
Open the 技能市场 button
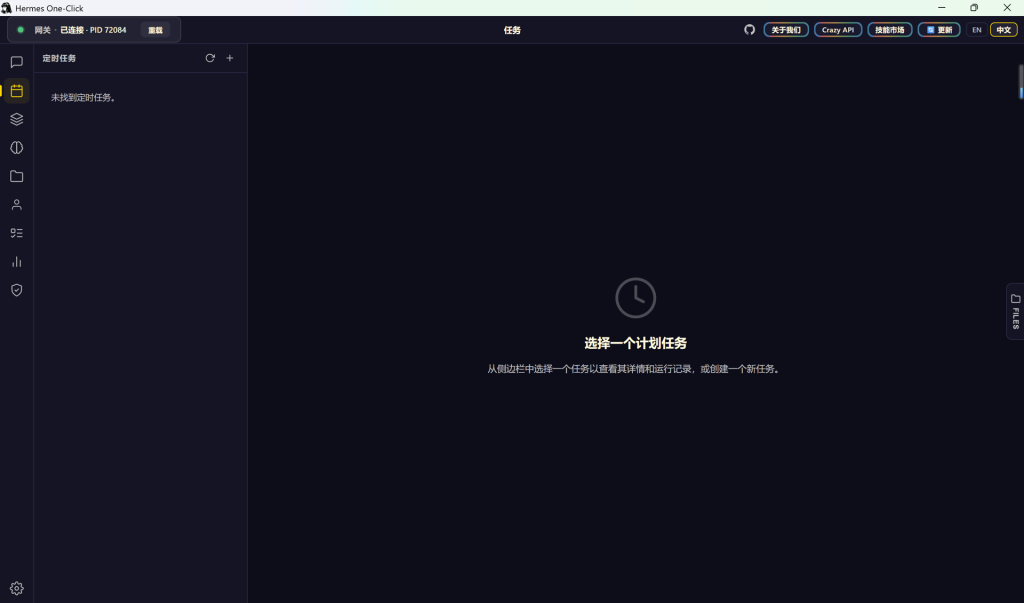click(889, 30)
